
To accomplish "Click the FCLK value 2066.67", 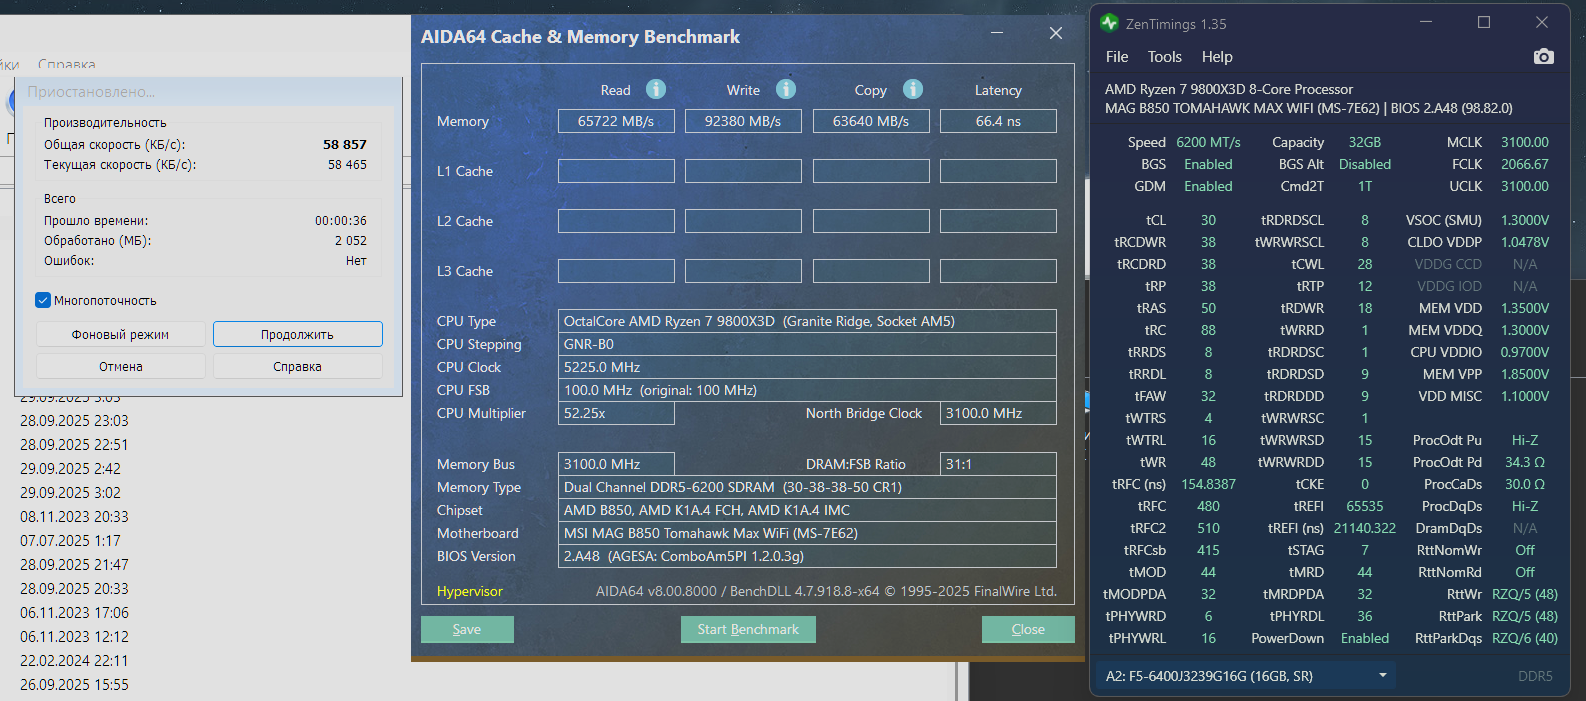I will (1525, 164).
